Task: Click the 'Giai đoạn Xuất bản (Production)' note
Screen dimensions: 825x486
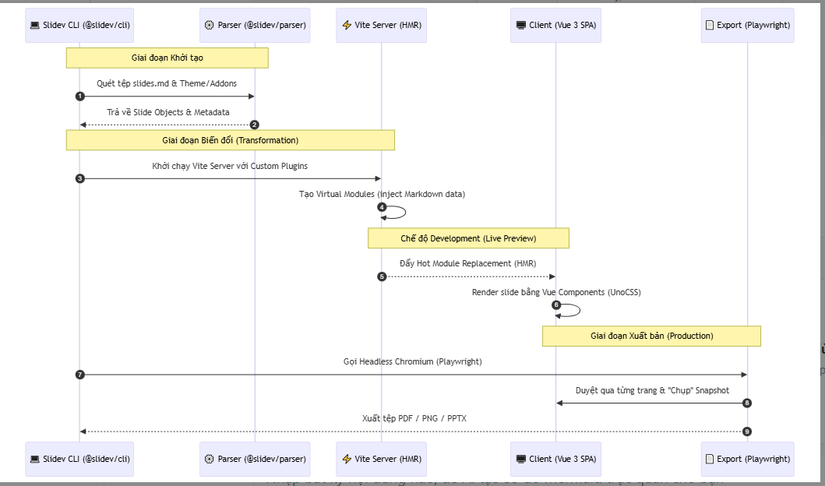Action: point(651,336)
